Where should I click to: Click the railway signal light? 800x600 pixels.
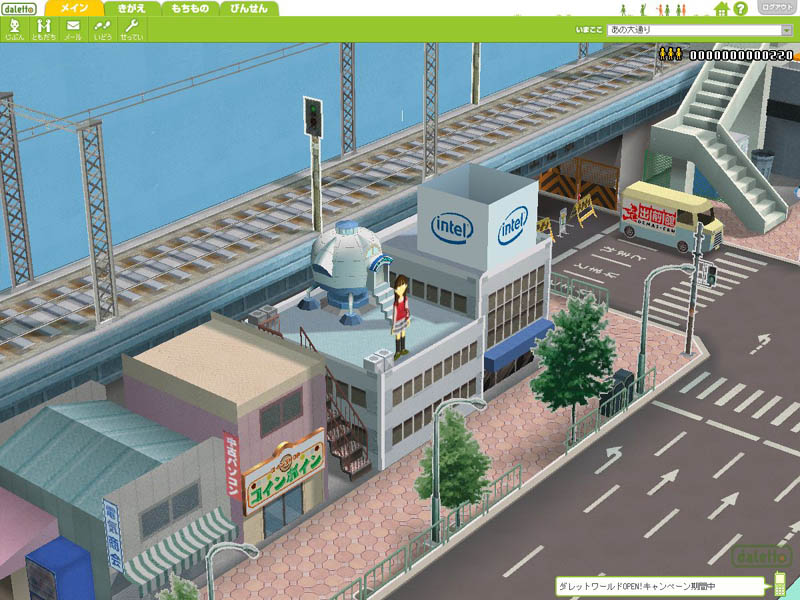pos(313,117)
